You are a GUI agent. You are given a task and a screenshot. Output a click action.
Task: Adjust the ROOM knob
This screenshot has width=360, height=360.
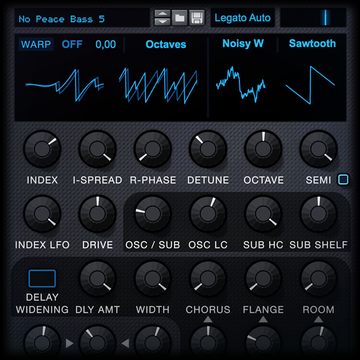coord(319,278)
